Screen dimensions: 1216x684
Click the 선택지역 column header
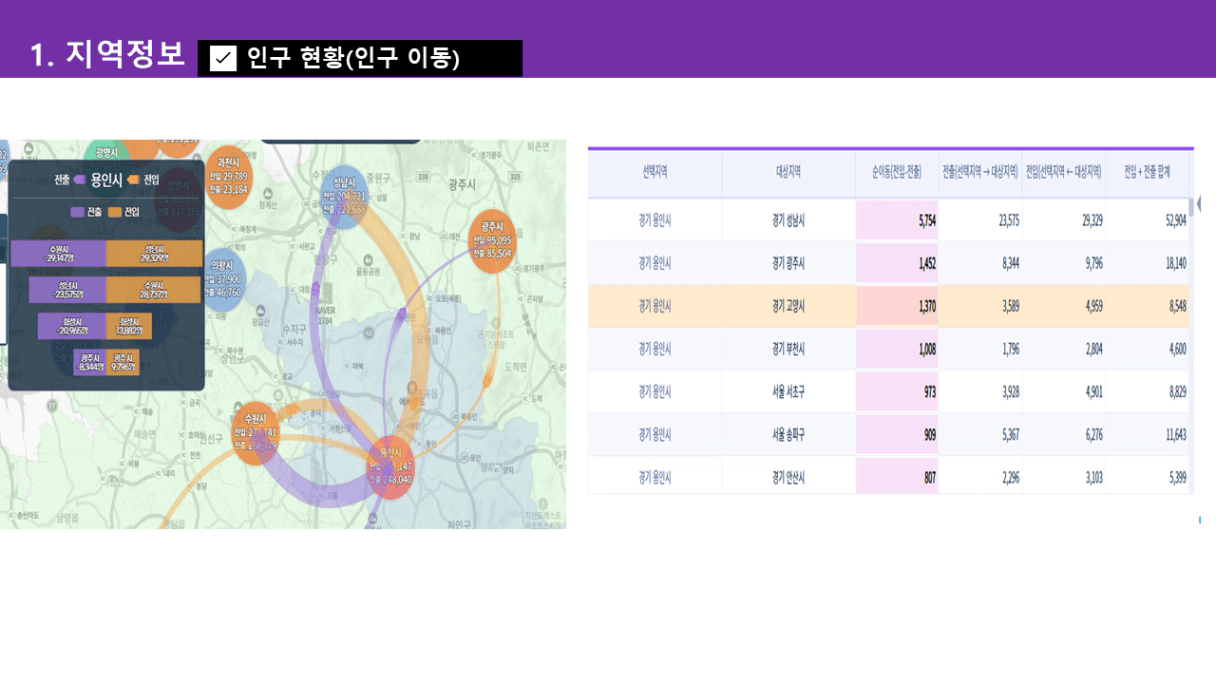655,172
